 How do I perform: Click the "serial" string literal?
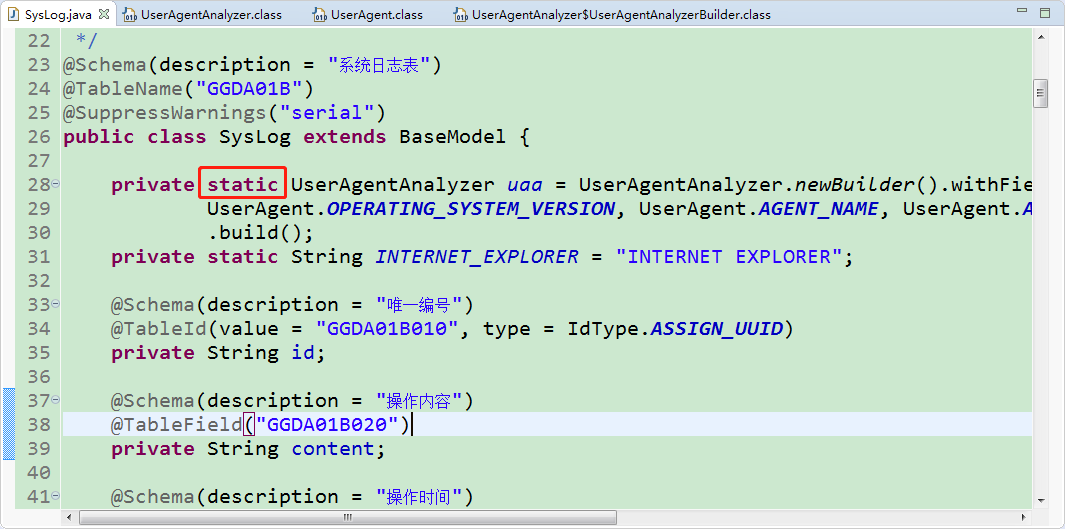tap(325, 112)
